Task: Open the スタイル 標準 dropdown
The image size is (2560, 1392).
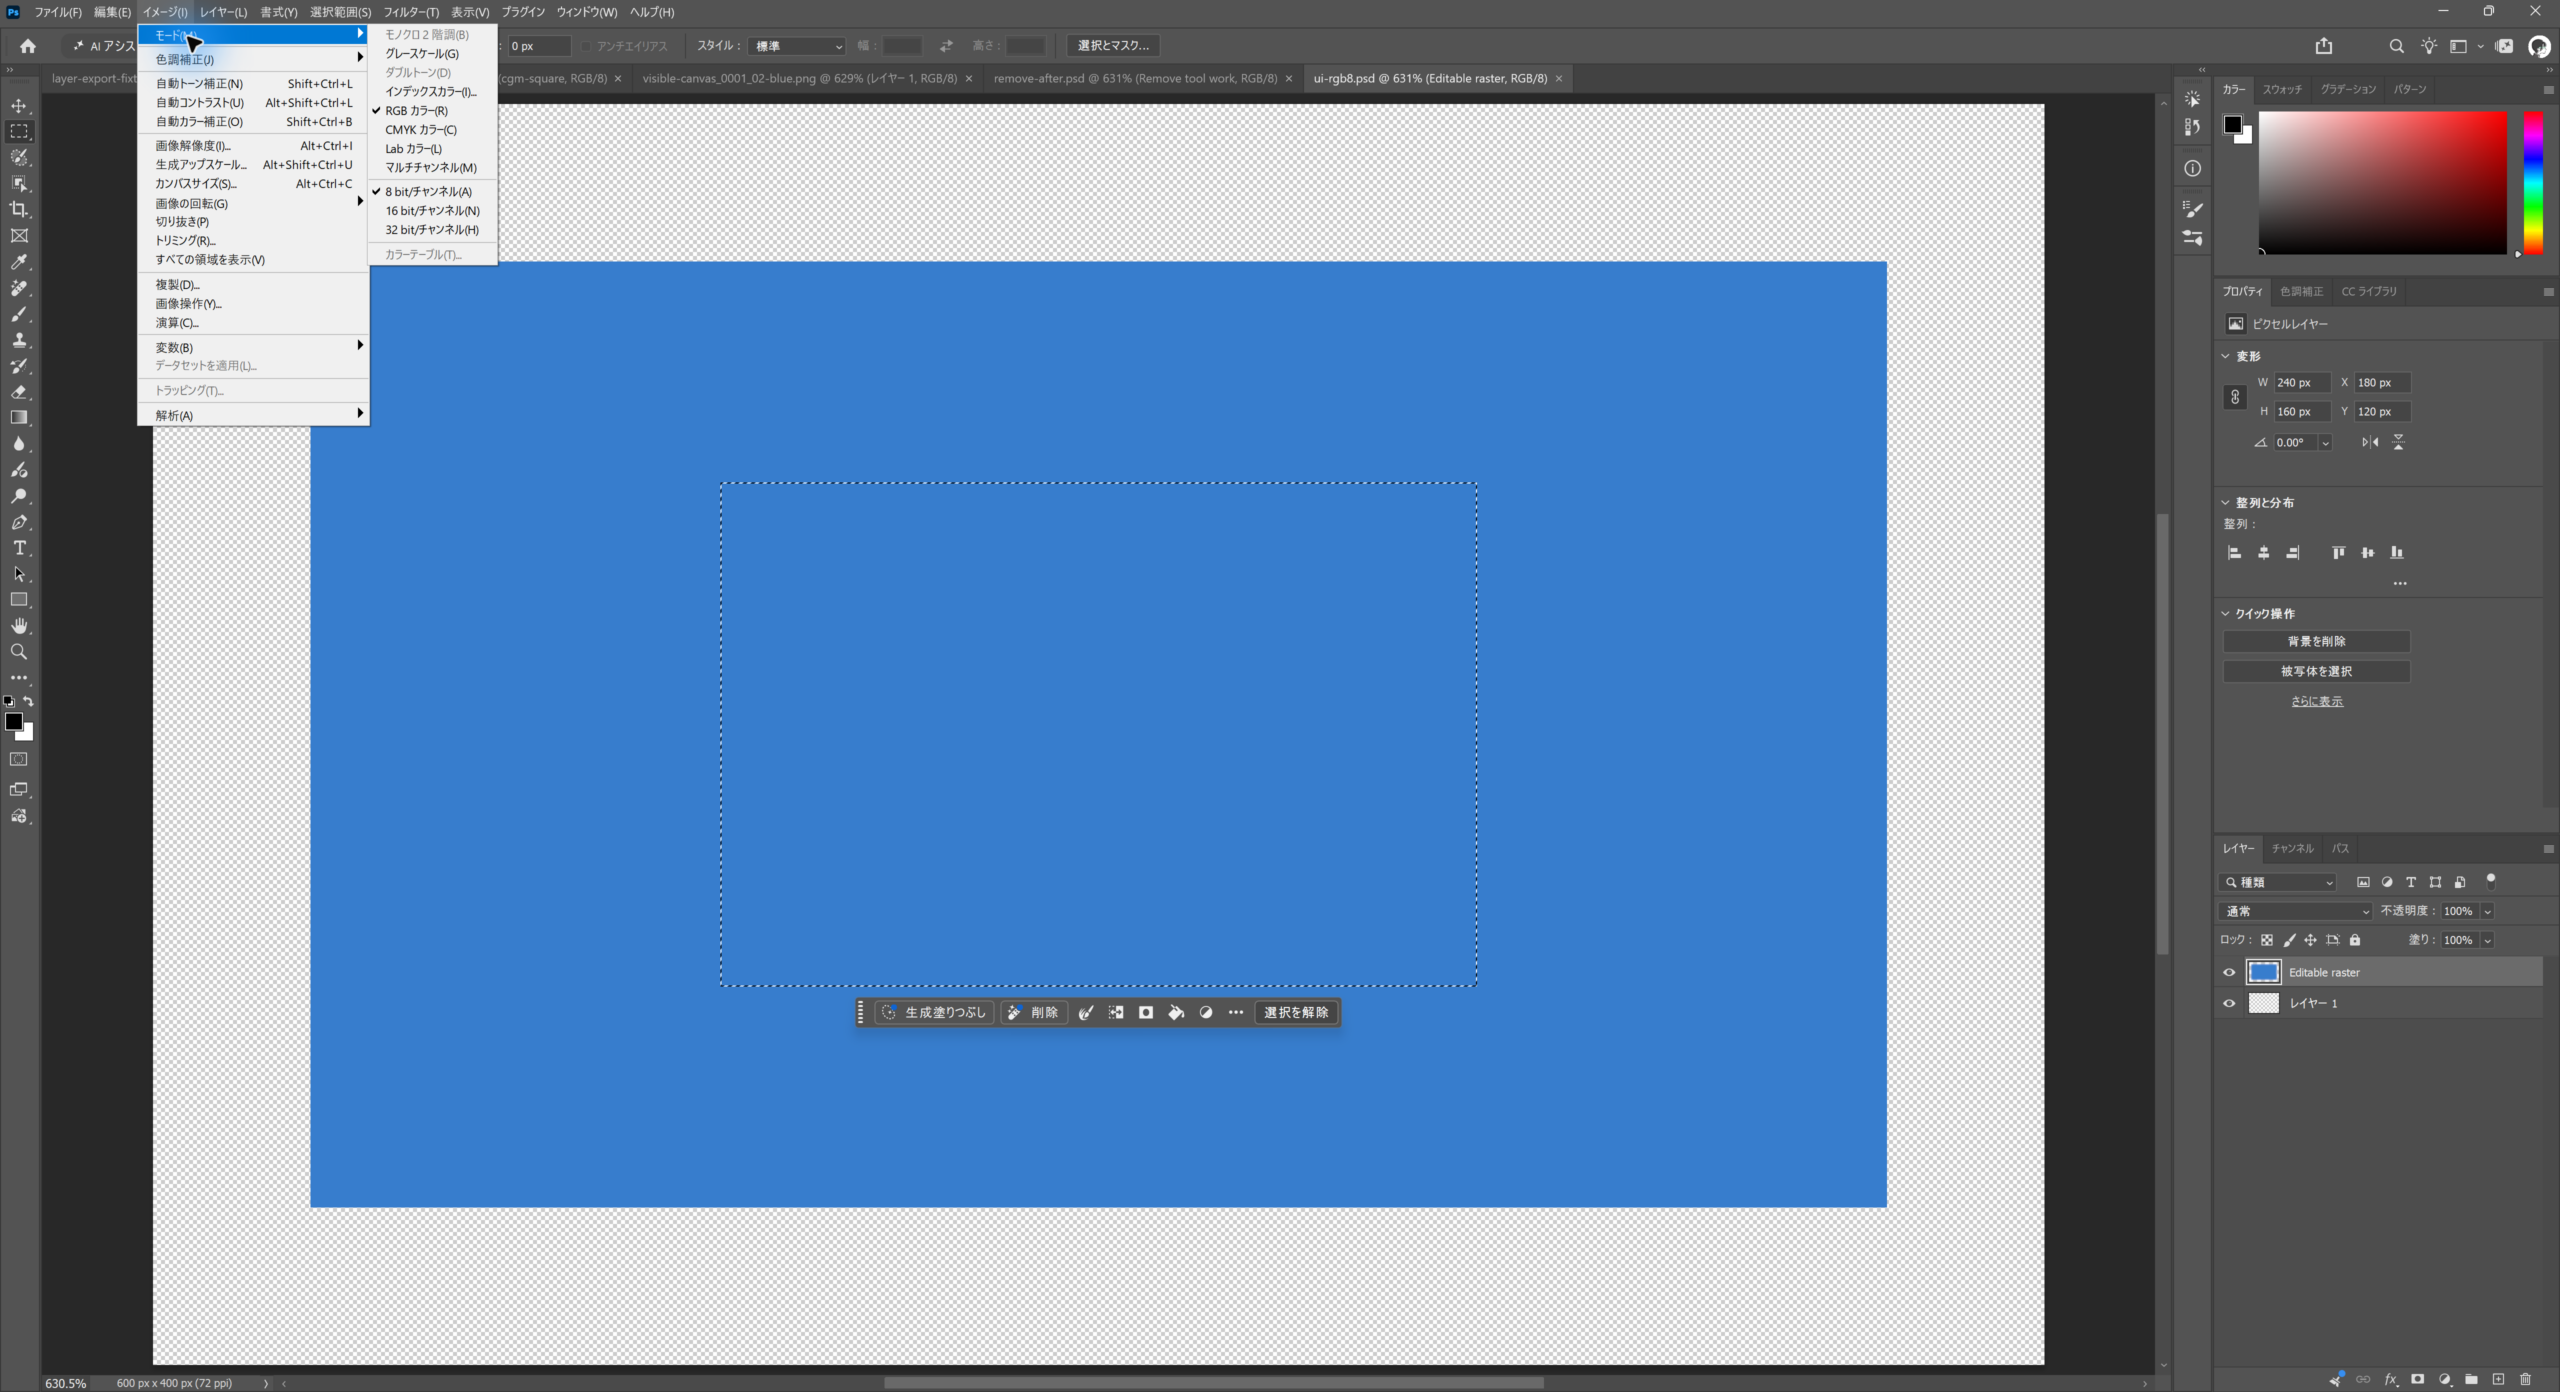Action: [798, 46]
